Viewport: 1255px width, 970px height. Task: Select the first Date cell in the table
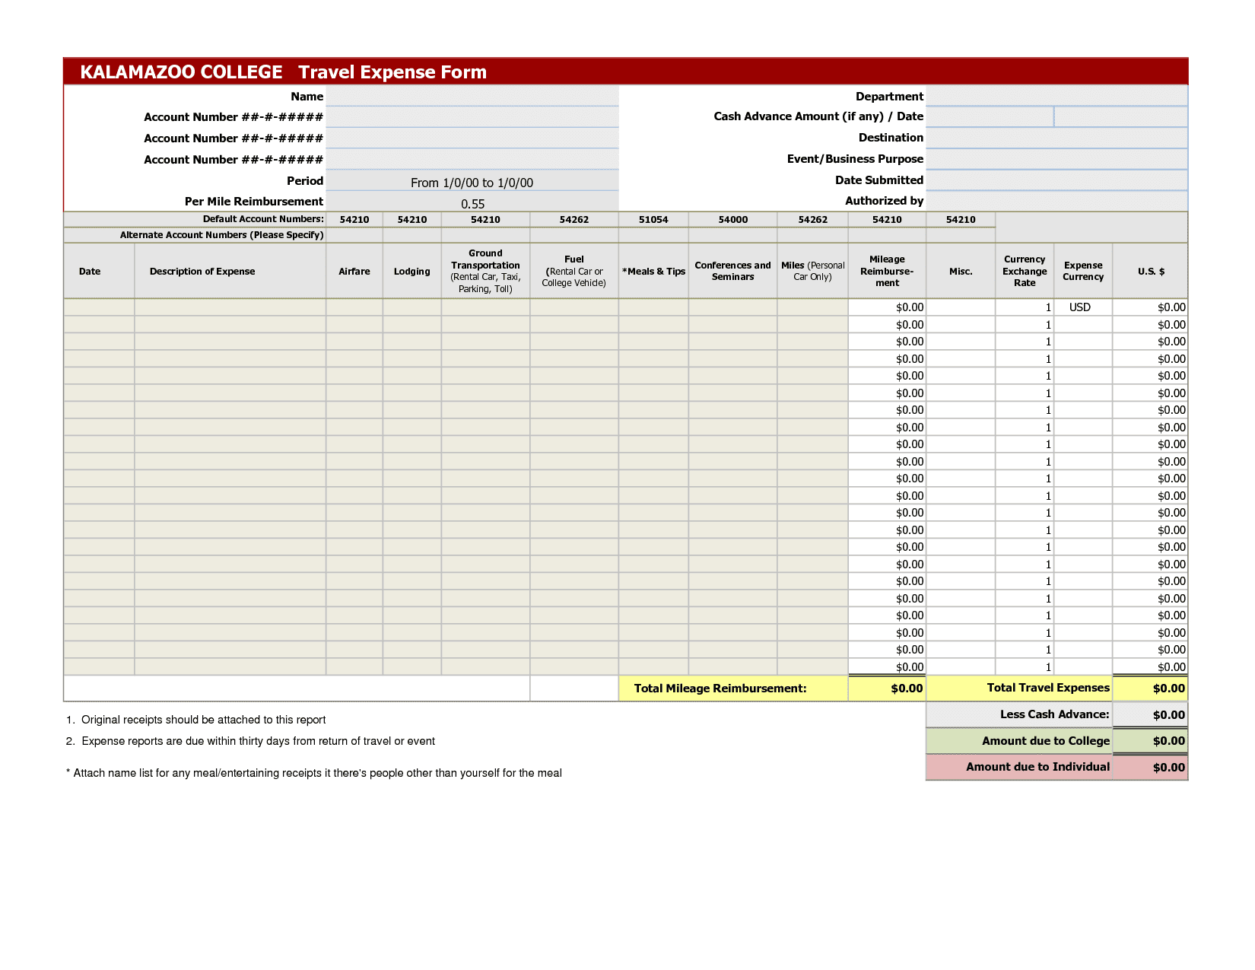point(98,307)
